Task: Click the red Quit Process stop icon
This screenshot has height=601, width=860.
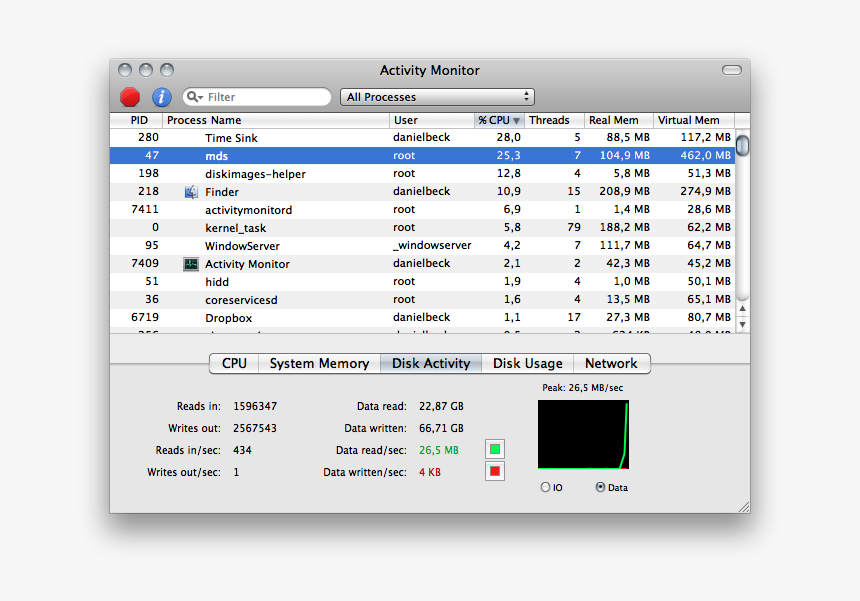Action: tap(130, 97)
